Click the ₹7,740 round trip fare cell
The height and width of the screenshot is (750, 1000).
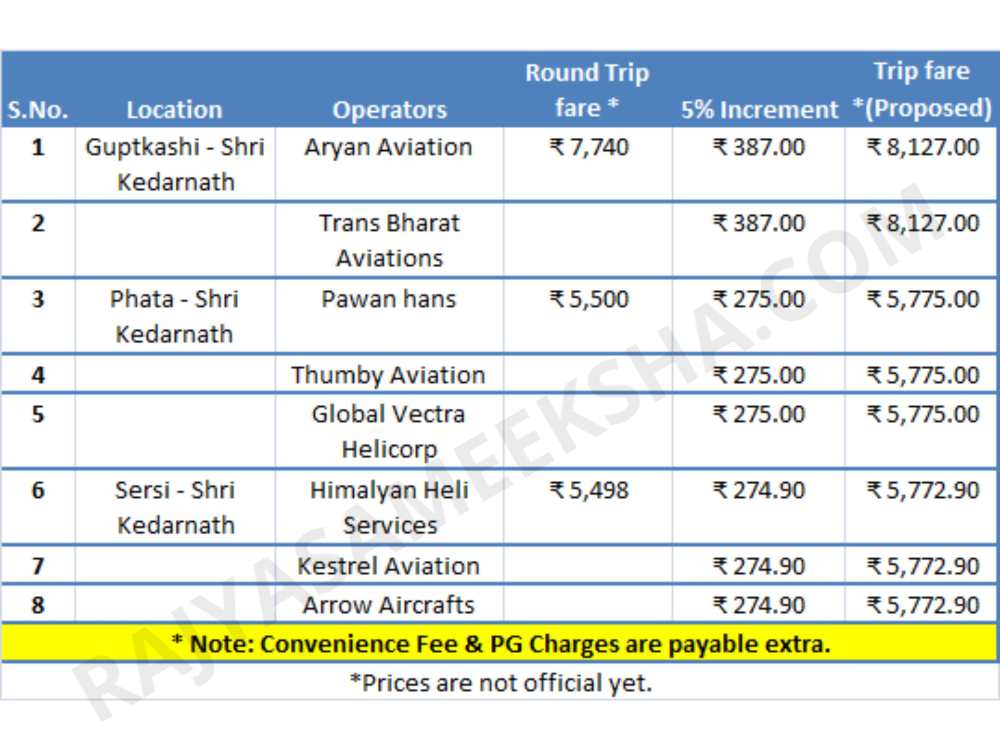coord(588,147)
